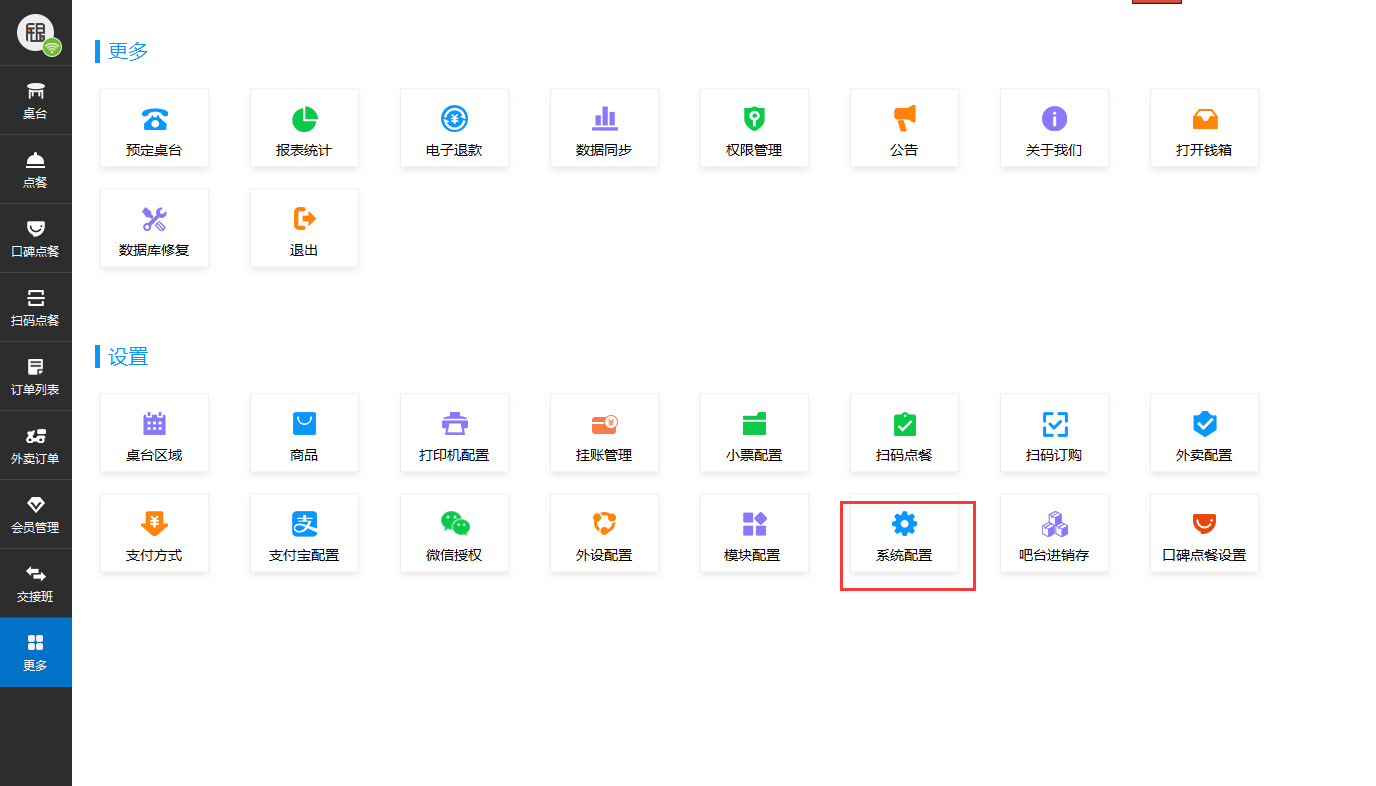Go to 桌台 in sidebar
Screen dimensions: 1376x786
(x=36, y=100)
